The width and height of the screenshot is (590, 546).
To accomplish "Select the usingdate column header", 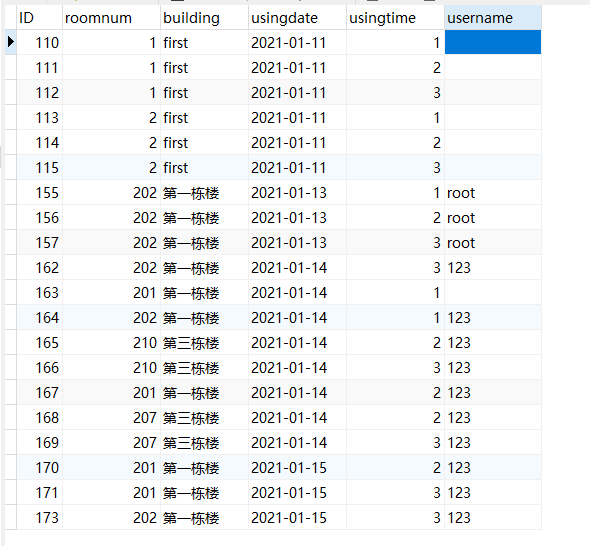I will tap(297, 18).
